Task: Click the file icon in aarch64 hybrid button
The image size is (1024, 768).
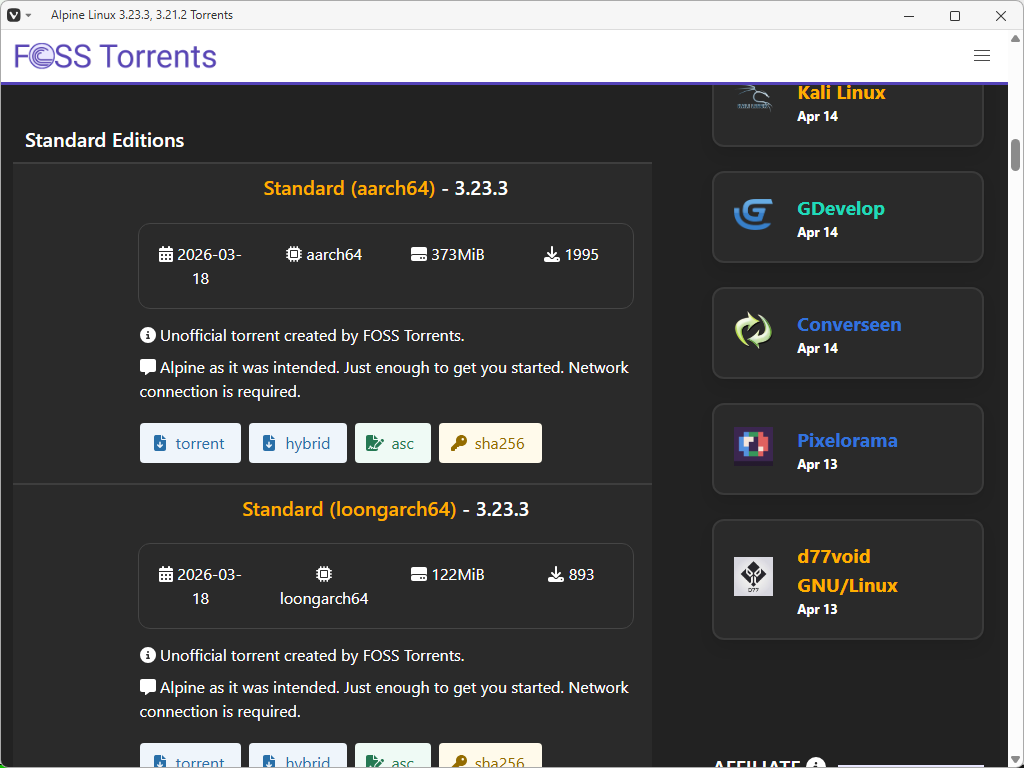Action: tap(269, 443)
